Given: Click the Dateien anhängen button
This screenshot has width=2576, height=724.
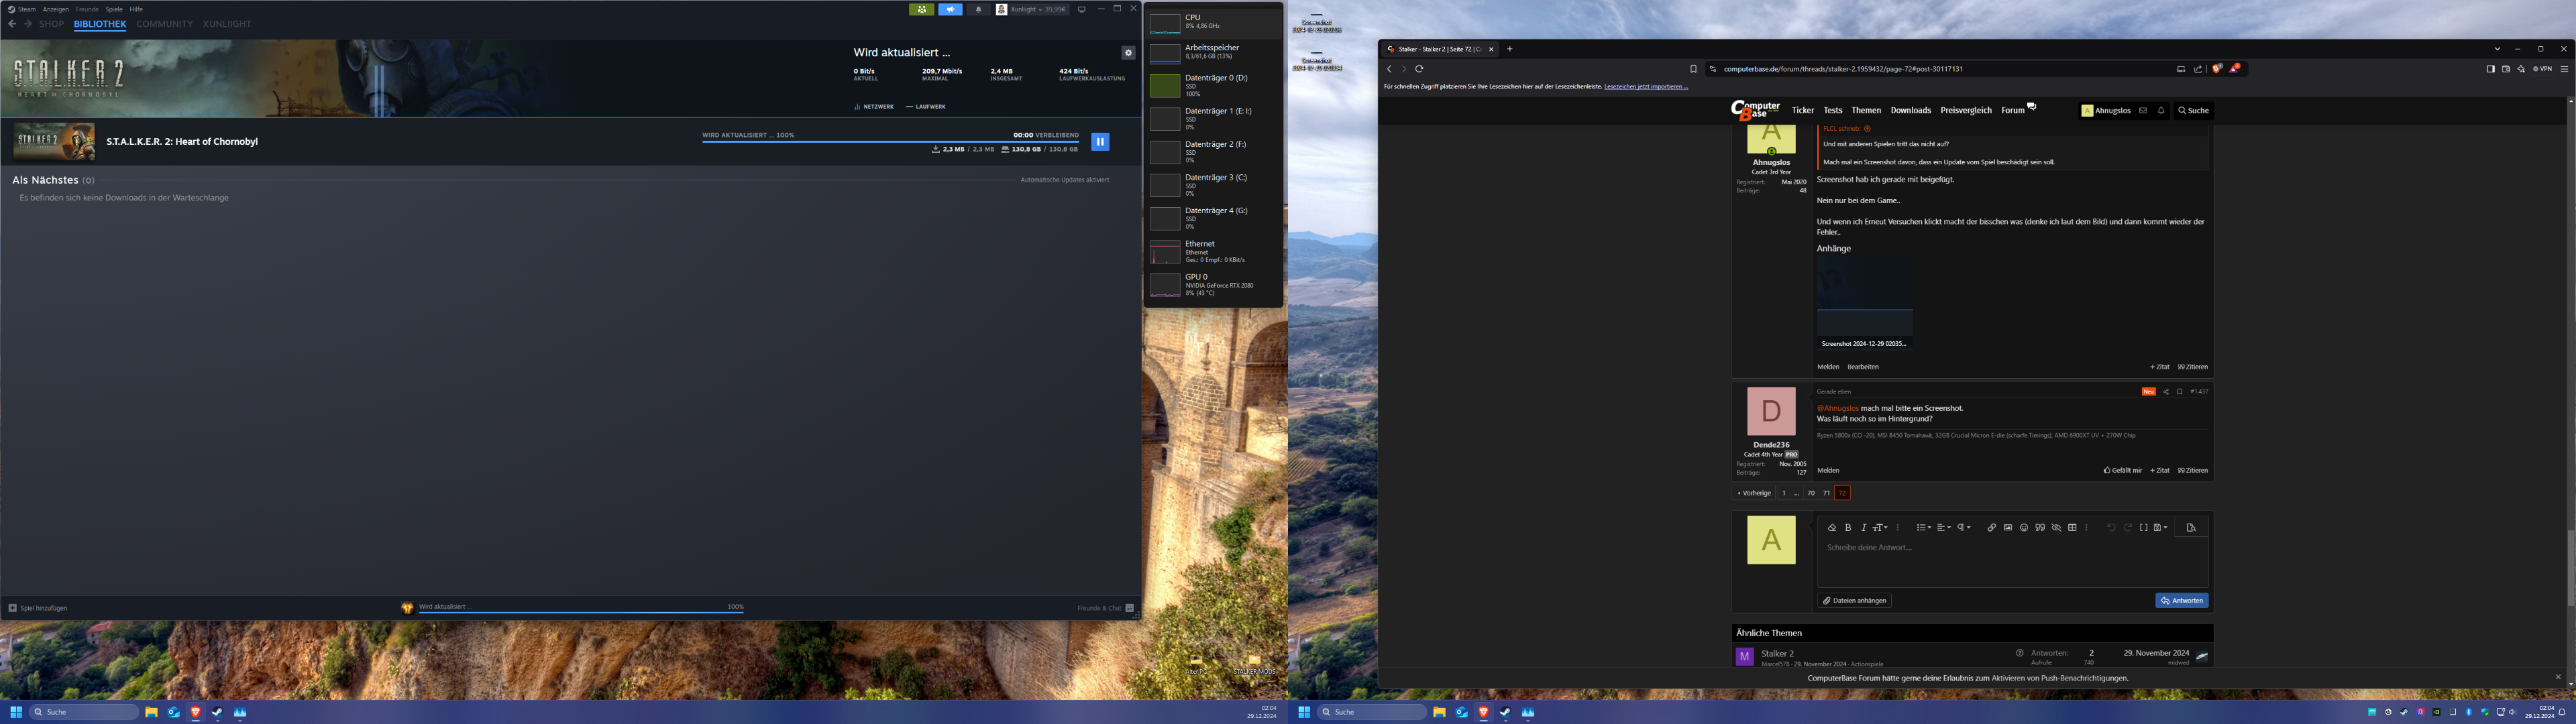Looking at the screenshot, I should tap(1855, 601).
